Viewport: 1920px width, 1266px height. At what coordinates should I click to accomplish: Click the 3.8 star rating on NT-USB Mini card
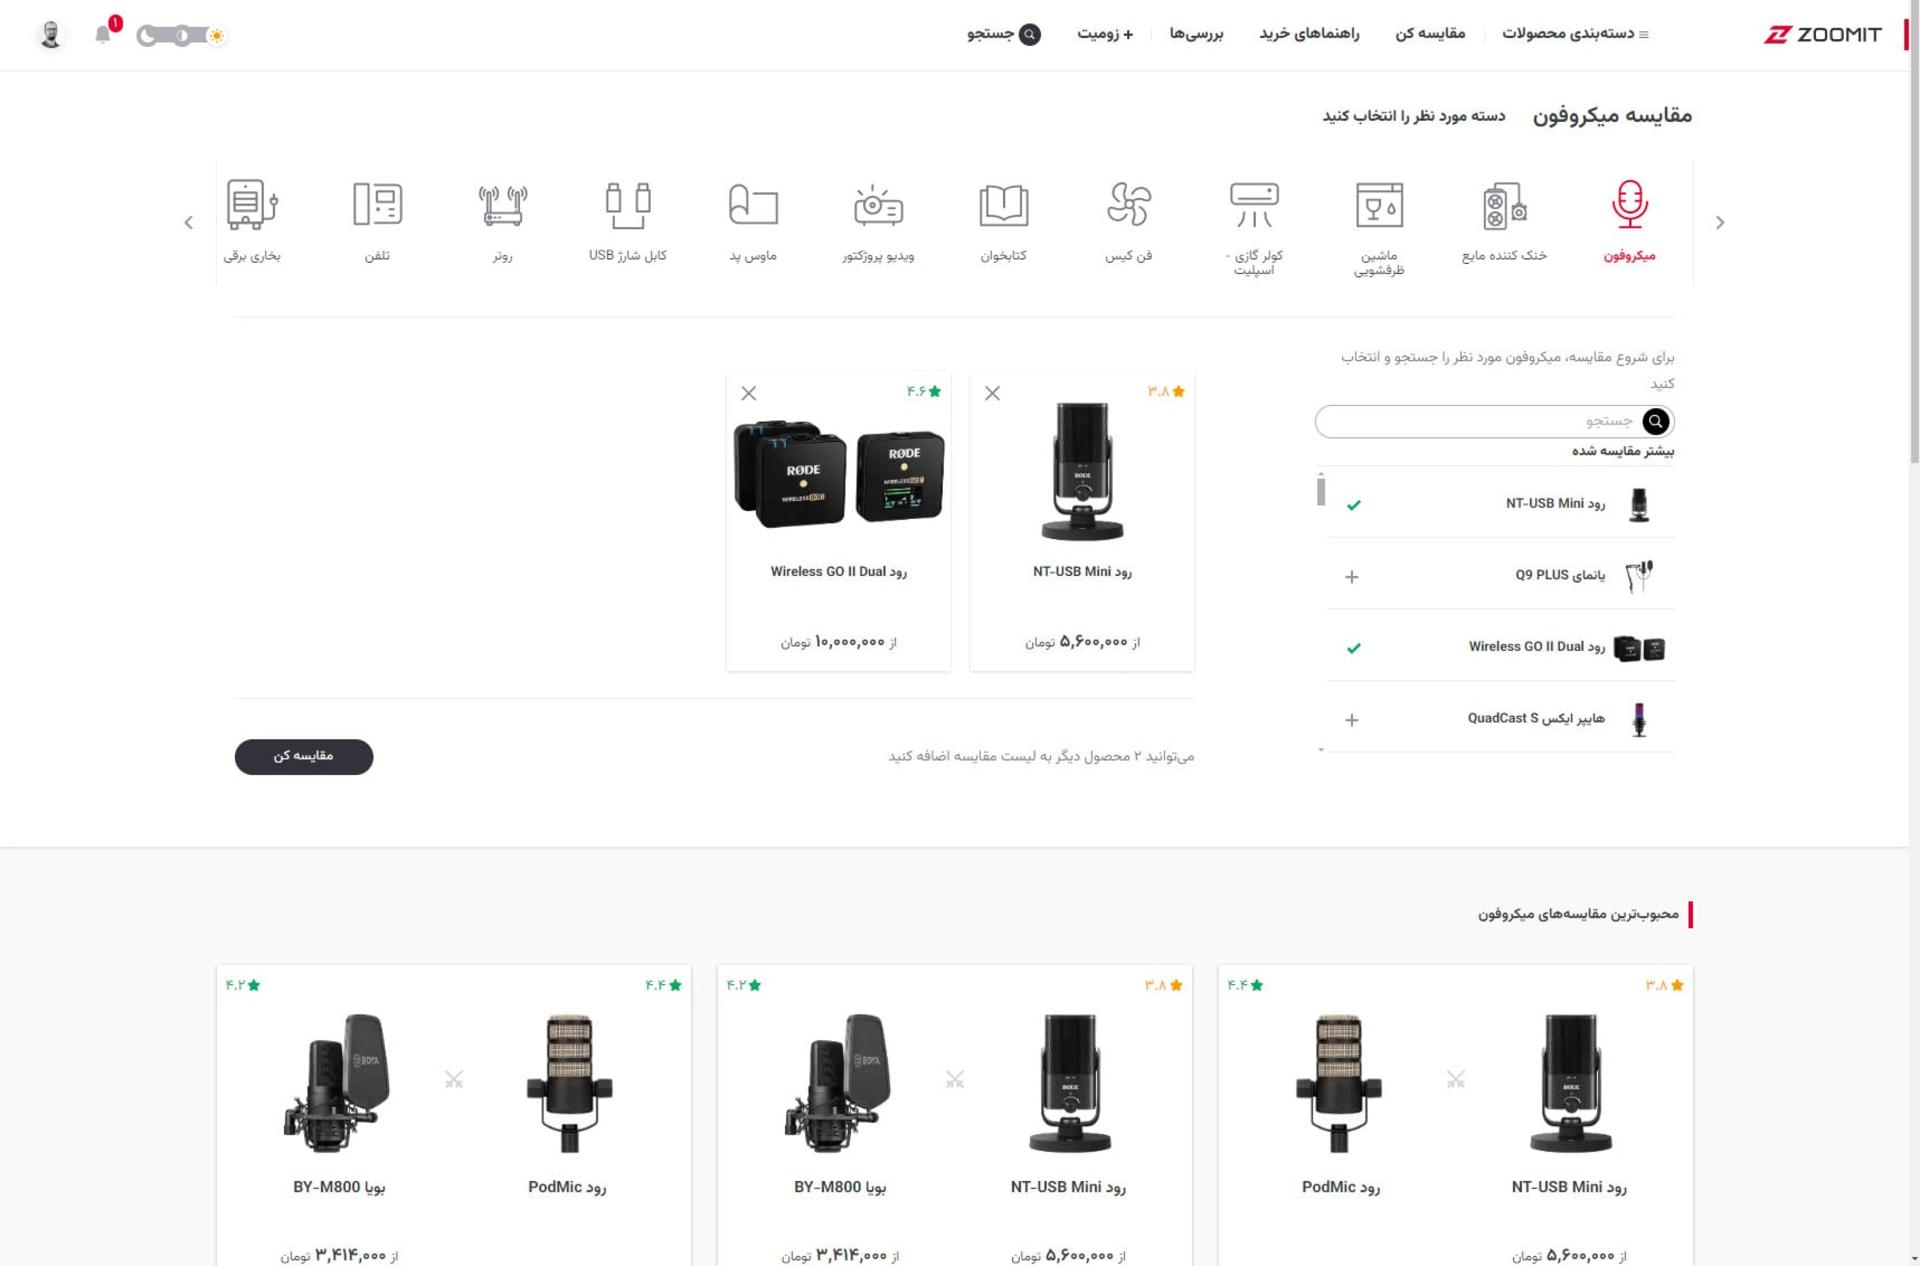pyautogui.click(x=1166, y=391)
